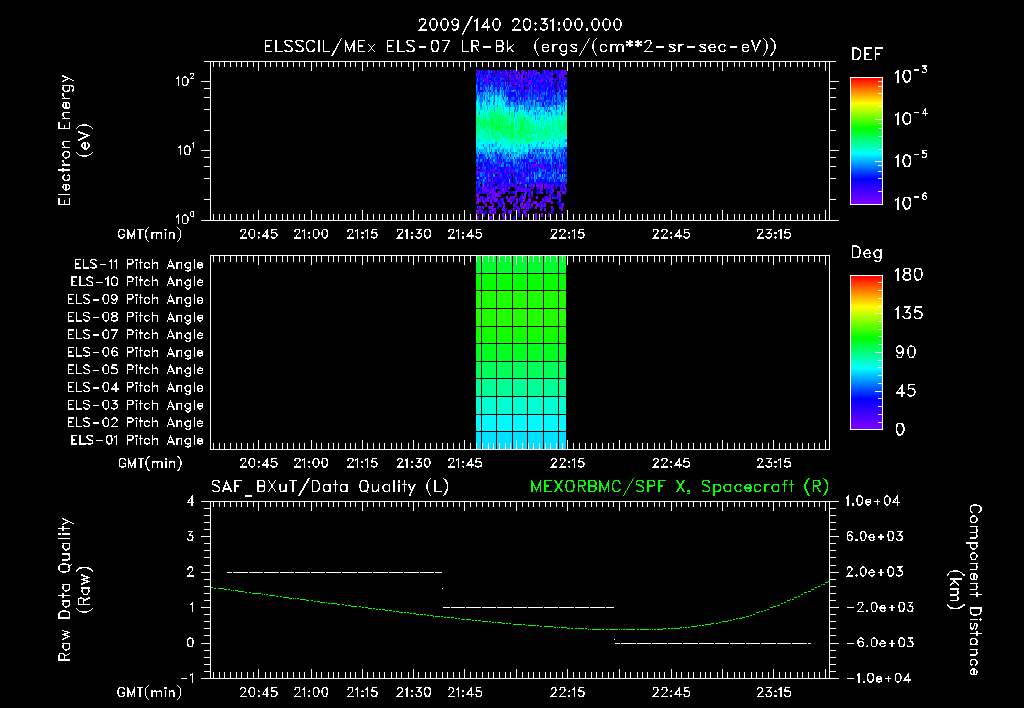Image resolution: width=1024 pixels, height=708 pixels.
Task: Click the Deg pitch angle color bar
Action: coord(866,352)
